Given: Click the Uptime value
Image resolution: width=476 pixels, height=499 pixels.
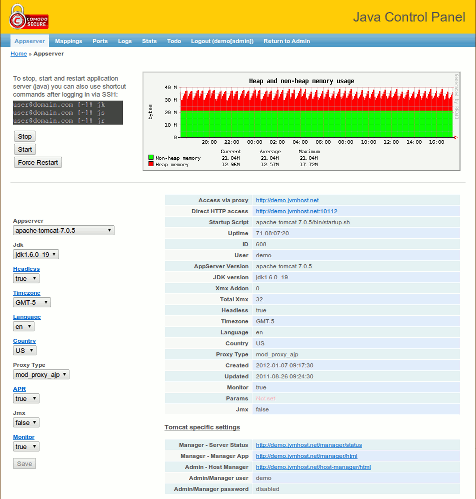Looking at the screenshot, I should (x=272, y=233).
